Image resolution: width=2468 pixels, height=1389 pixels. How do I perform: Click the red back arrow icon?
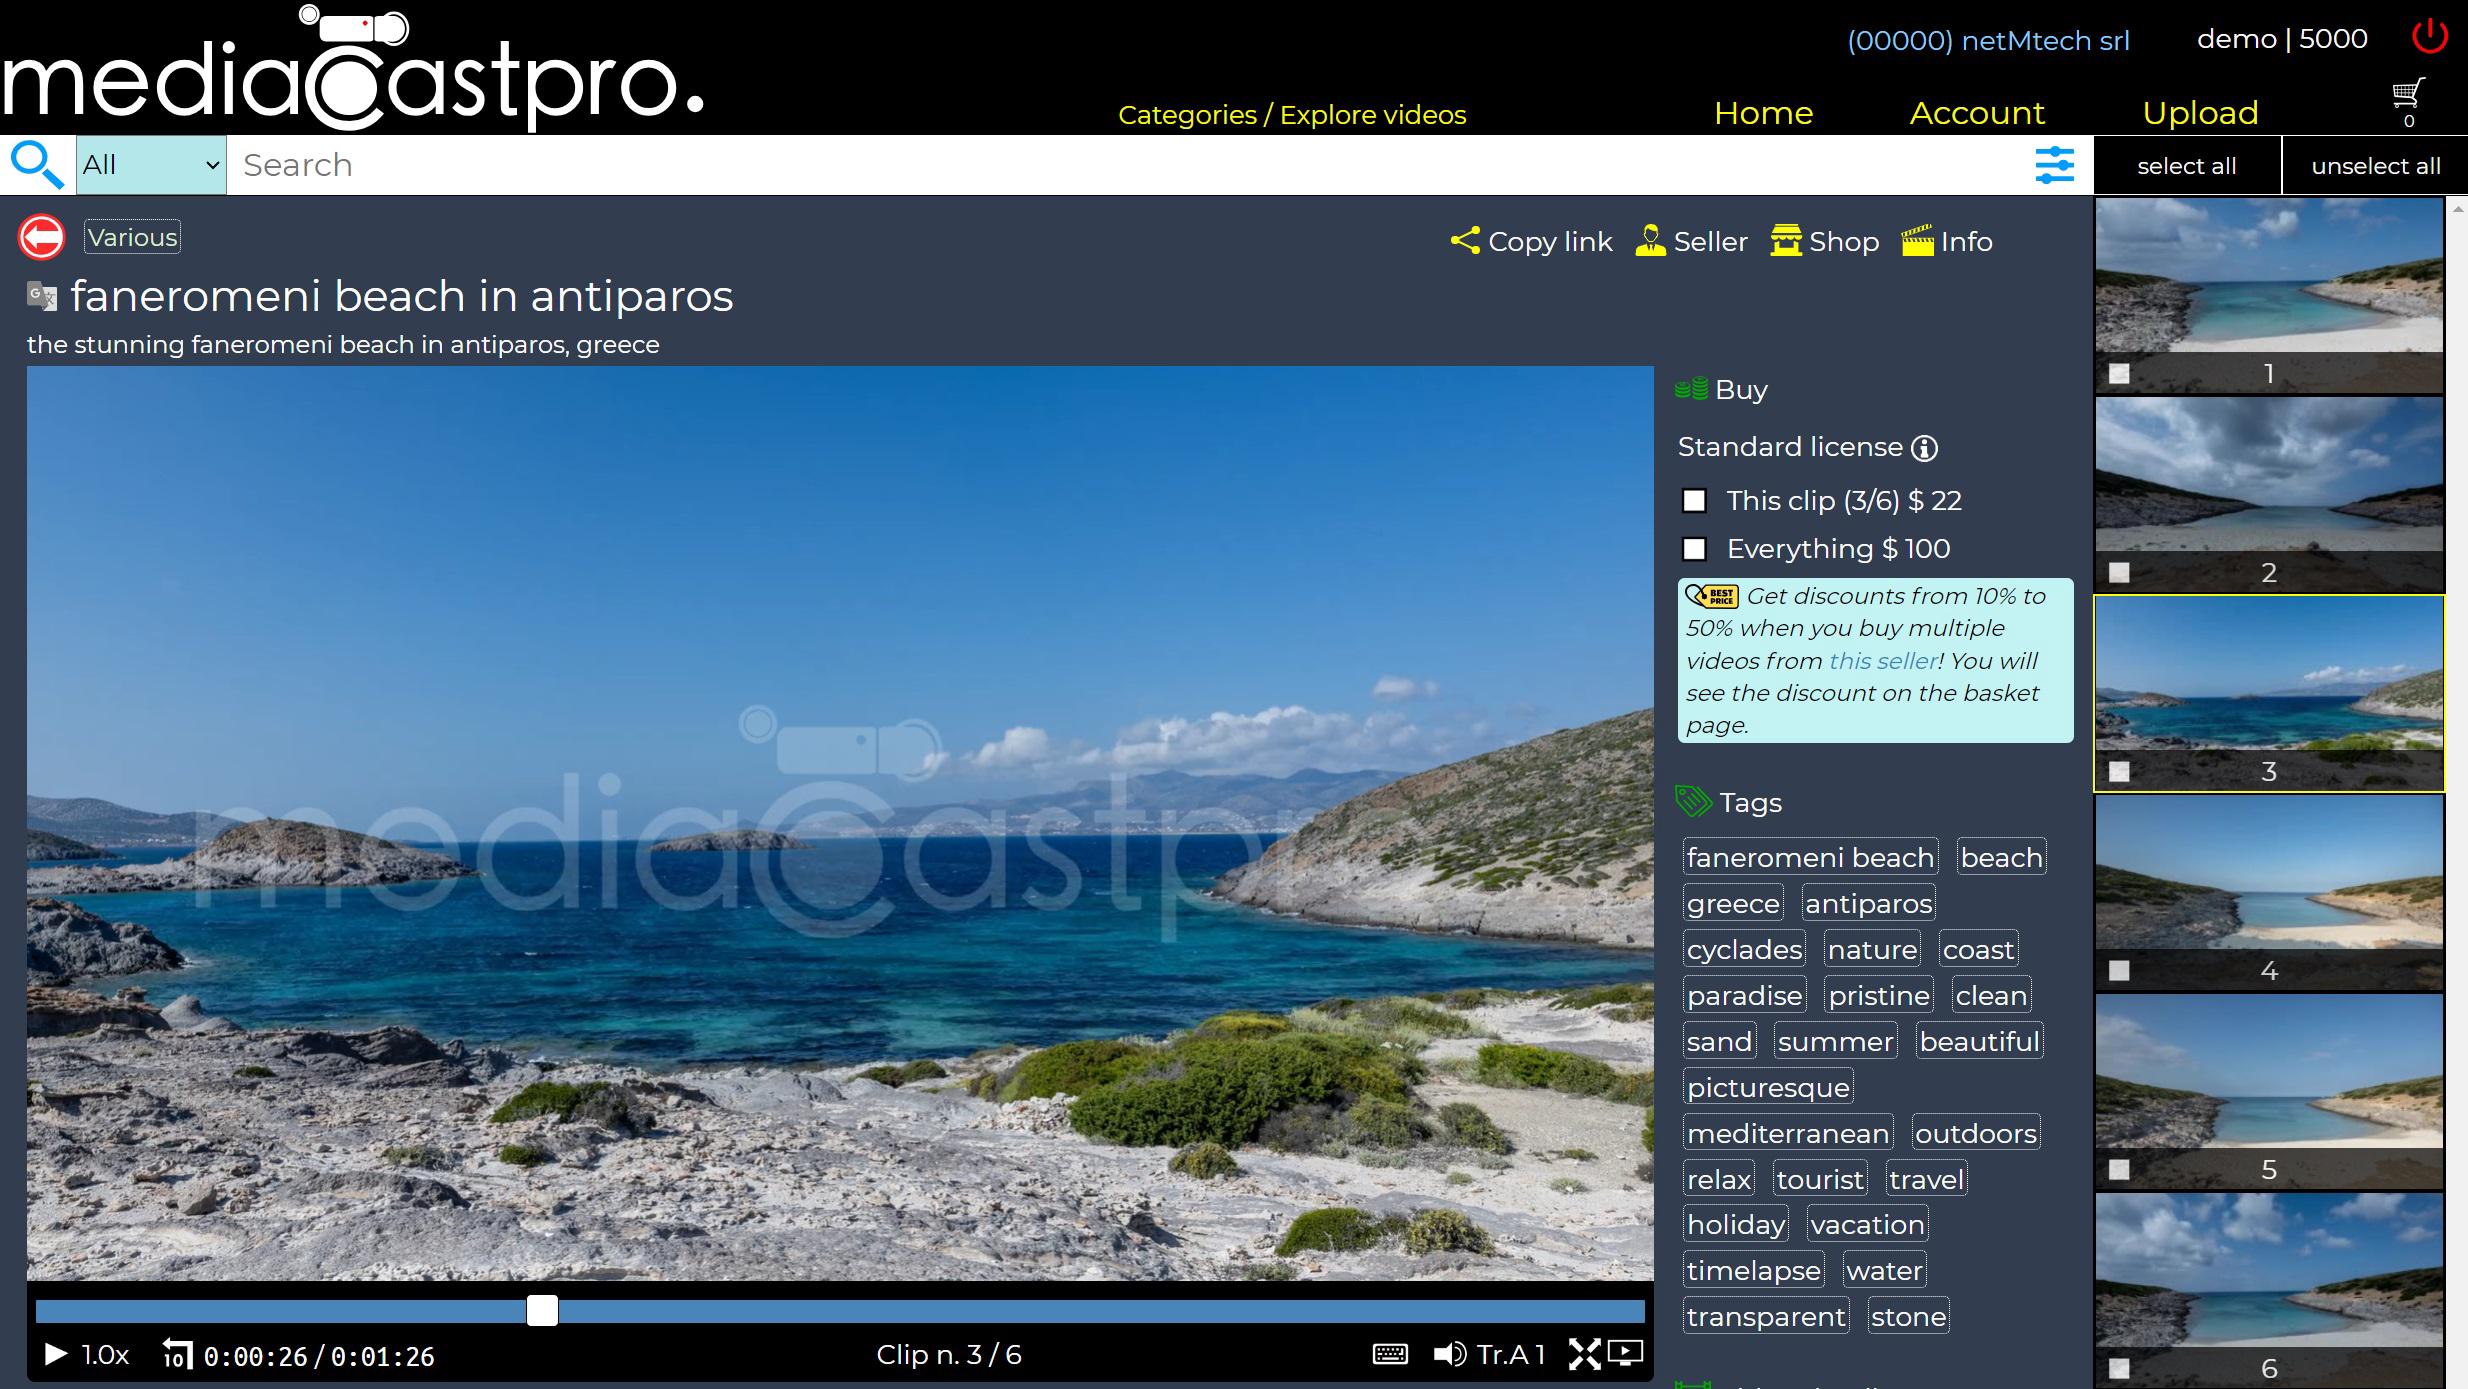pos(42,238)
